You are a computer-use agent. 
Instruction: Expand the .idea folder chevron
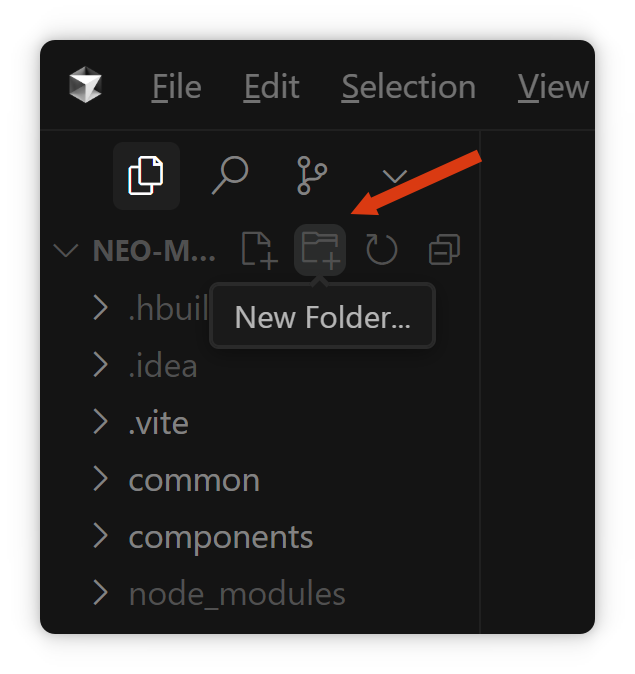point(101,365)
